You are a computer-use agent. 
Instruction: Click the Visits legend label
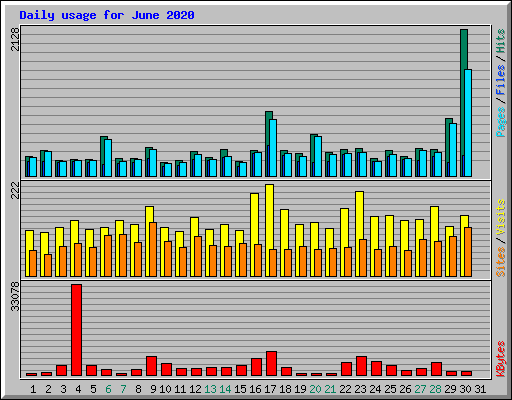click(500, 217)
